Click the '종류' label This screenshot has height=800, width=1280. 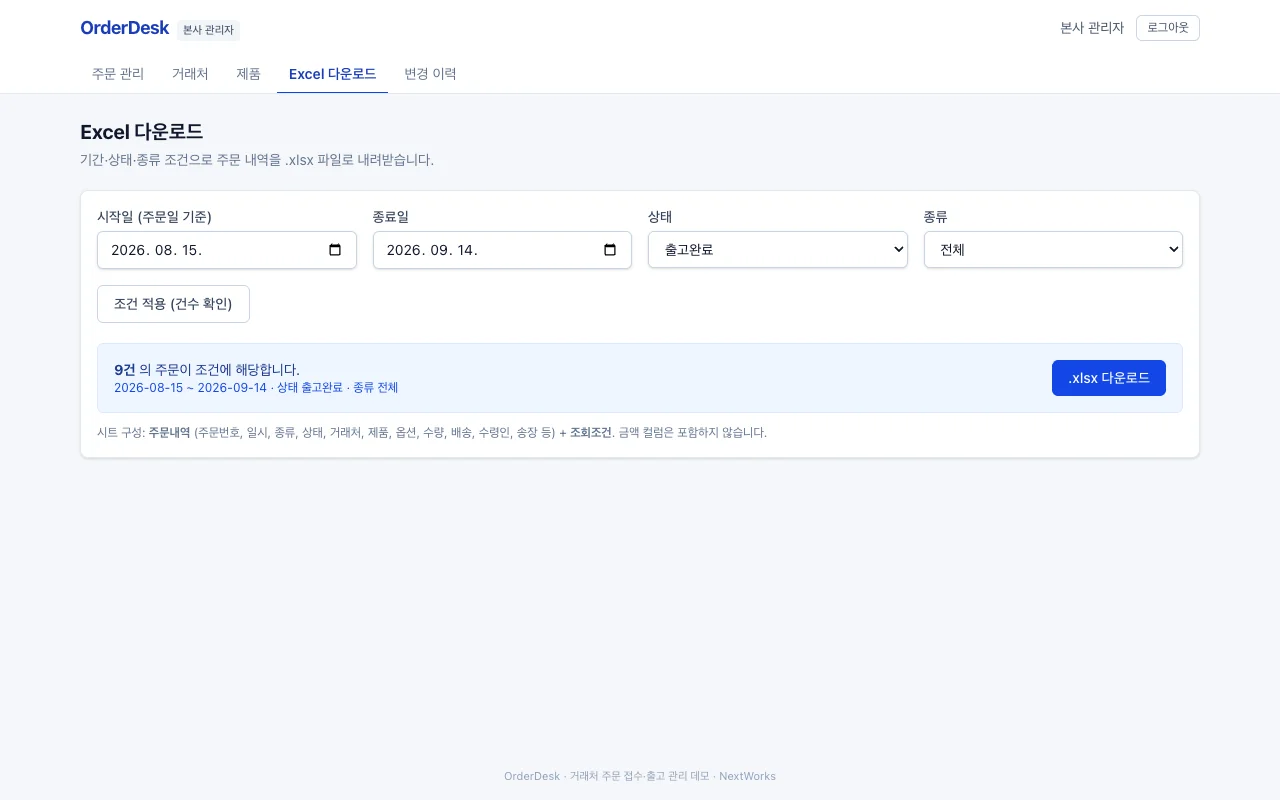tap(935, 217)
